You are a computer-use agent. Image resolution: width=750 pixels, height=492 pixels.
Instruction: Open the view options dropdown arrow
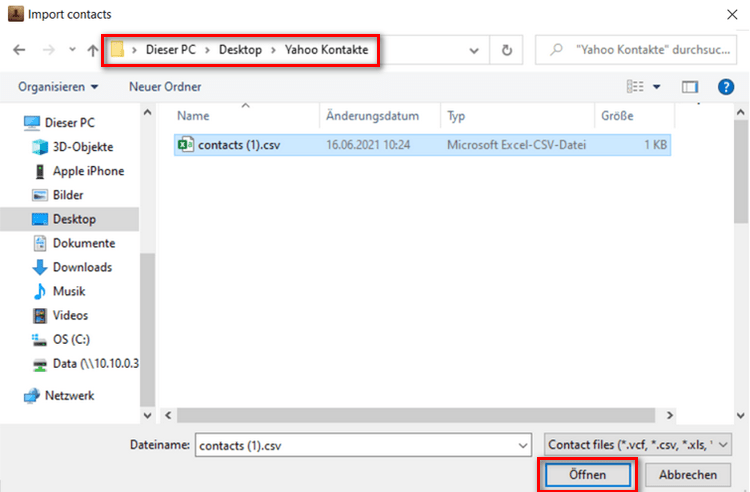pos(657,87)
